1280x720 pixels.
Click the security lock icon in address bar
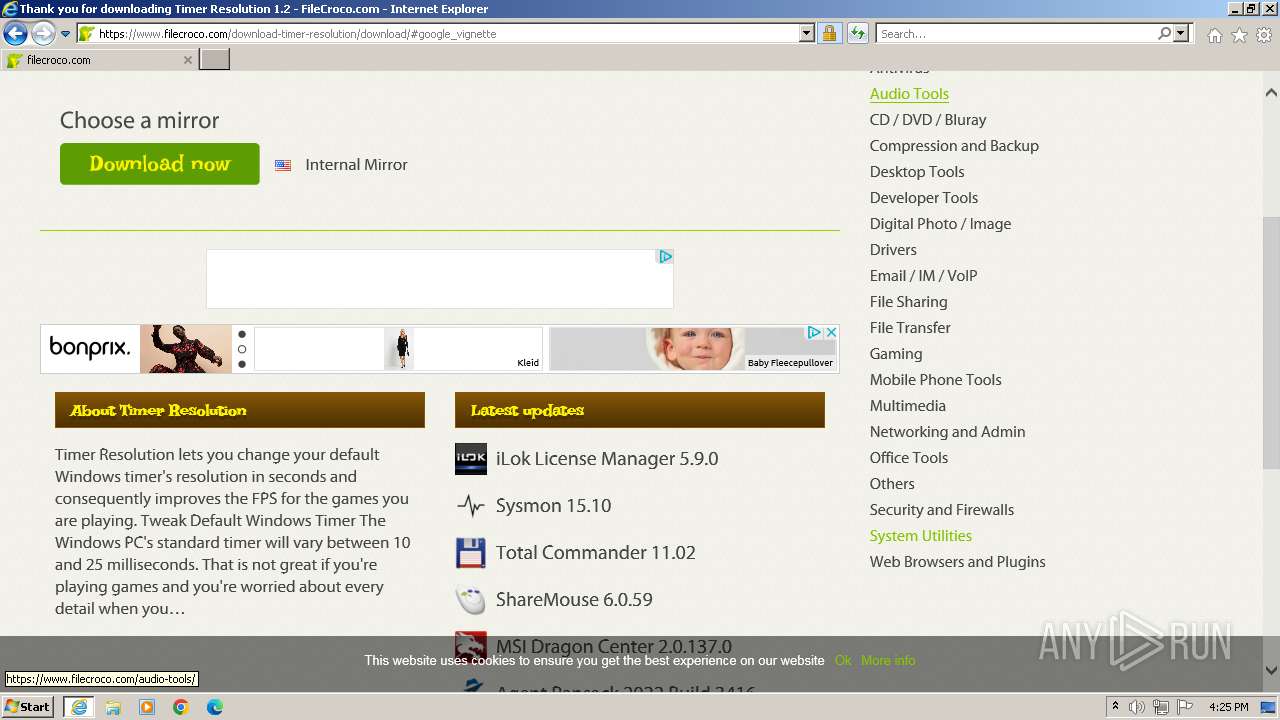pyautogui.click(x=829, y=34)
